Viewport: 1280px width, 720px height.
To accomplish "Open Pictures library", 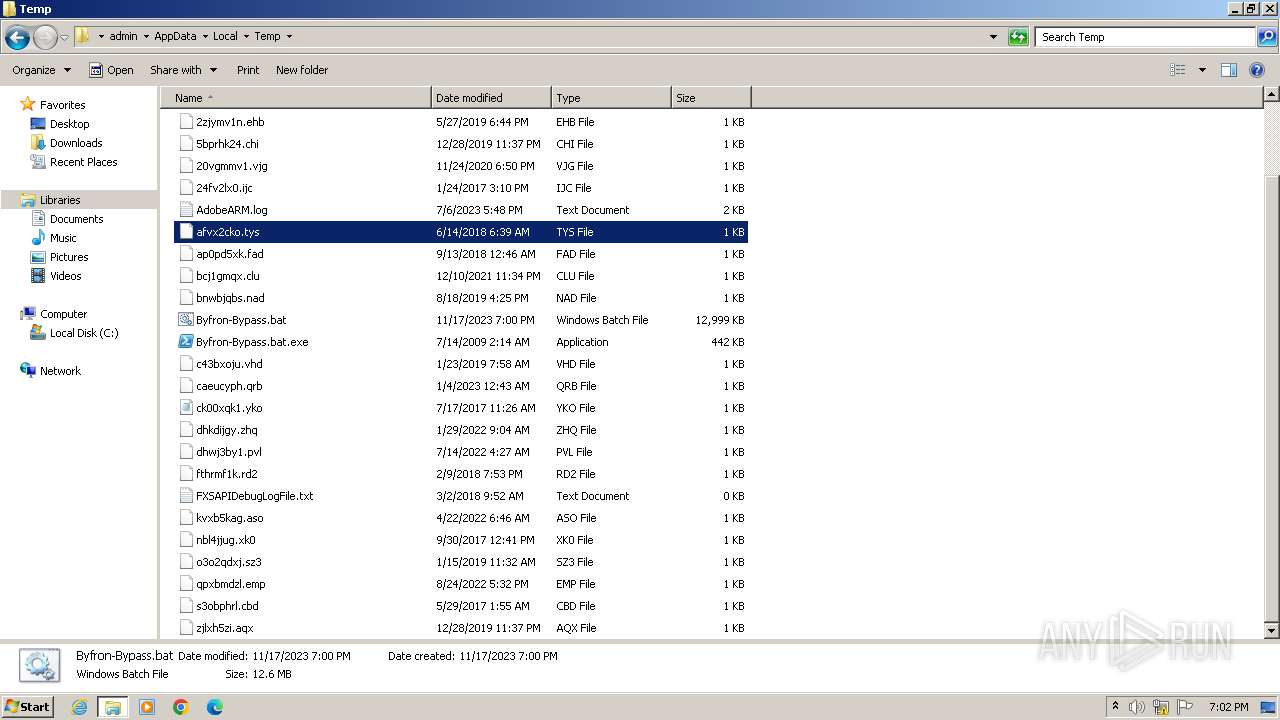I will [69, 257].
